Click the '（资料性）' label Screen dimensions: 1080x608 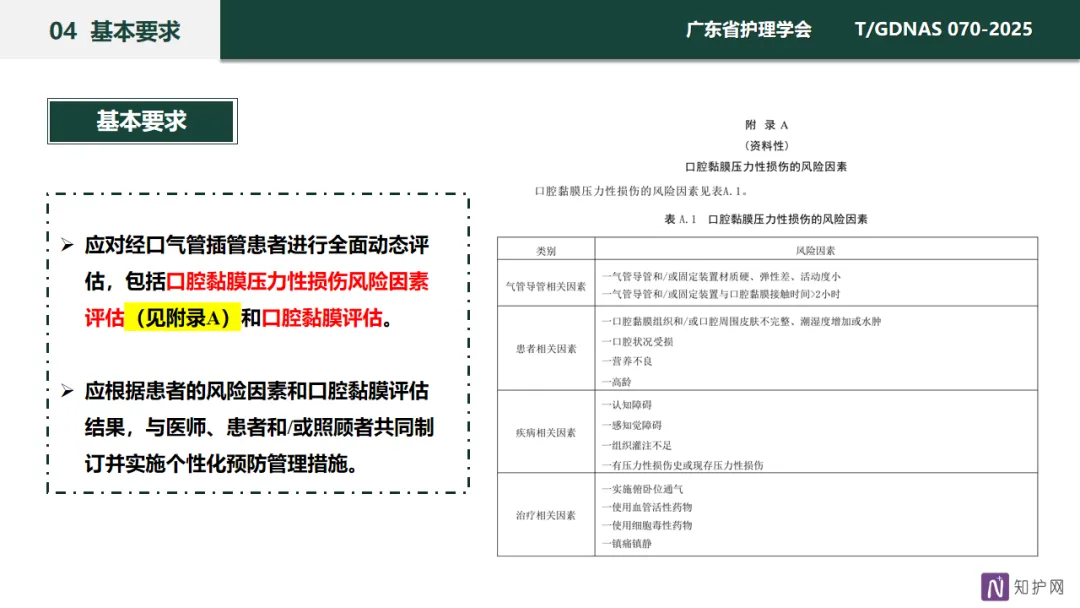click(767, 145)
